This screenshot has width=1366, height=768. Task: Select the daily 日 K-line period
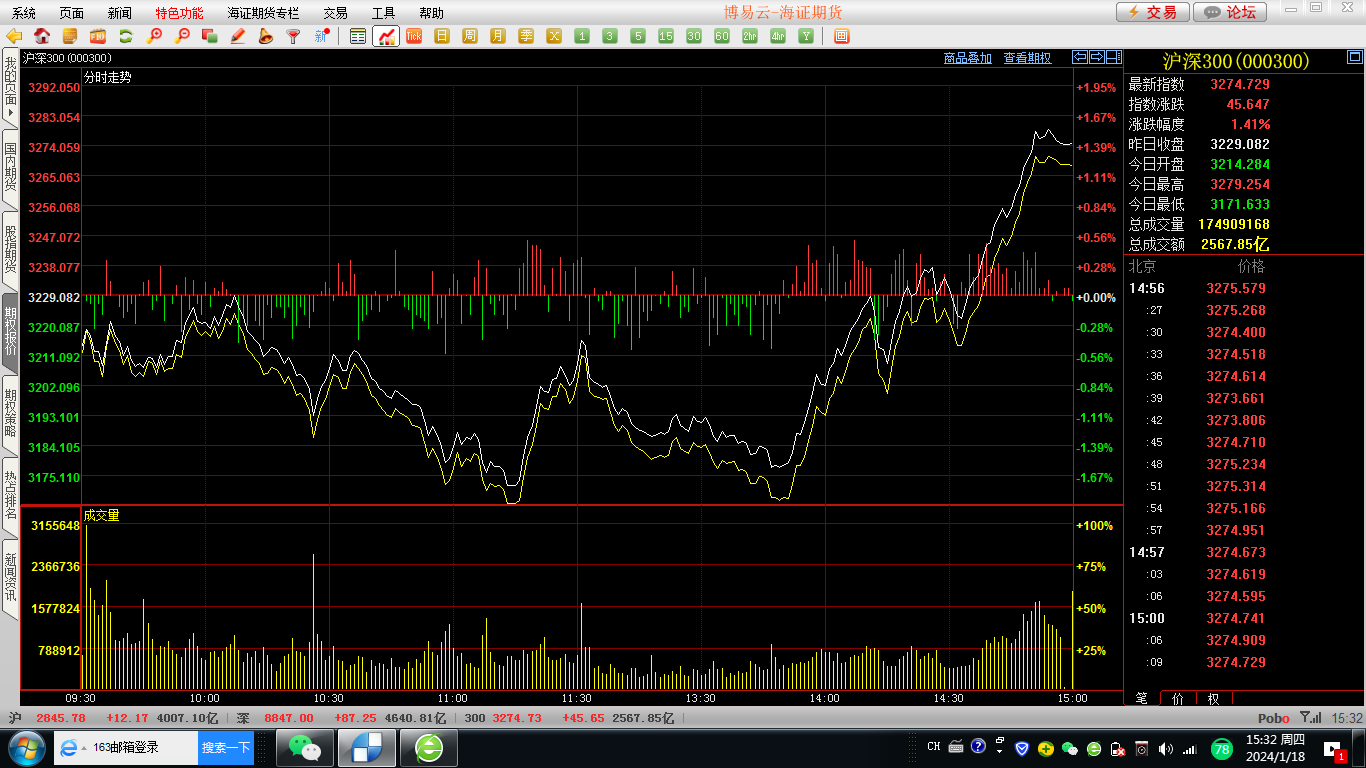click(442, 36)
